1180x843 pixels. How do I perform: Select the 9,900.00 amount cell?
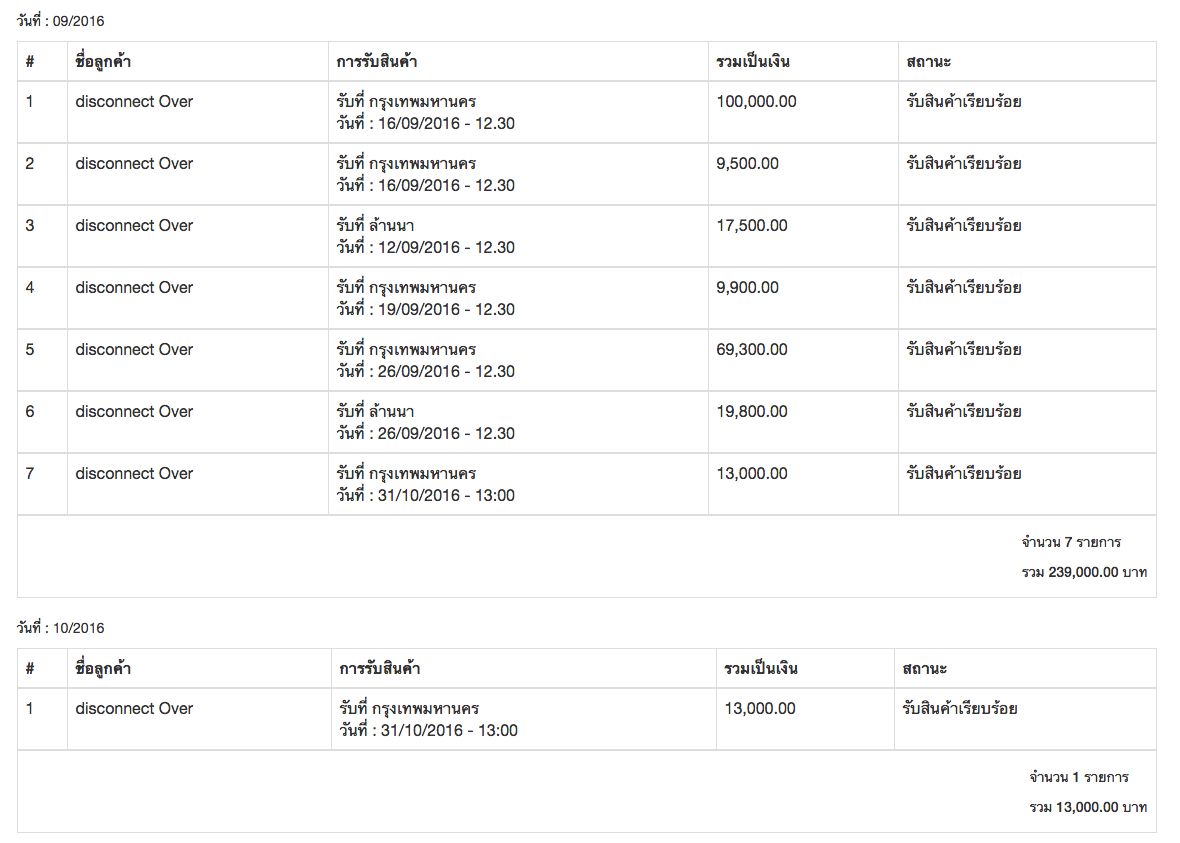pos(748,288)
